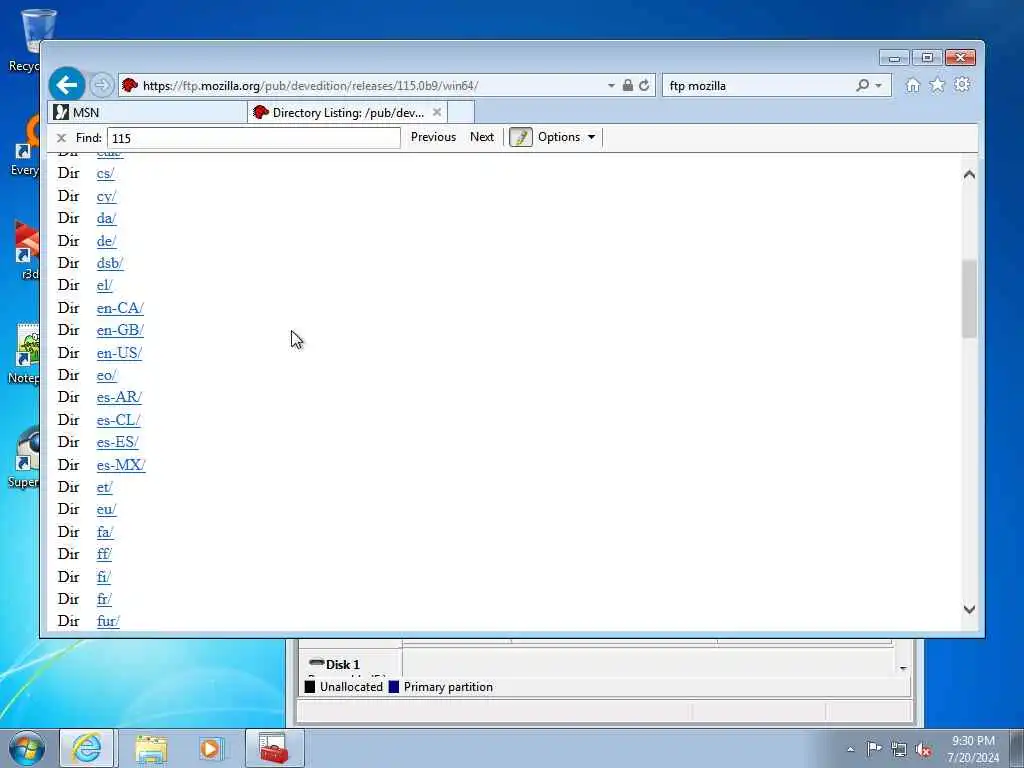This screenshot has width=1024, height=768.
Task: Click Previous in the Find bar
Action: pos(433,137)
